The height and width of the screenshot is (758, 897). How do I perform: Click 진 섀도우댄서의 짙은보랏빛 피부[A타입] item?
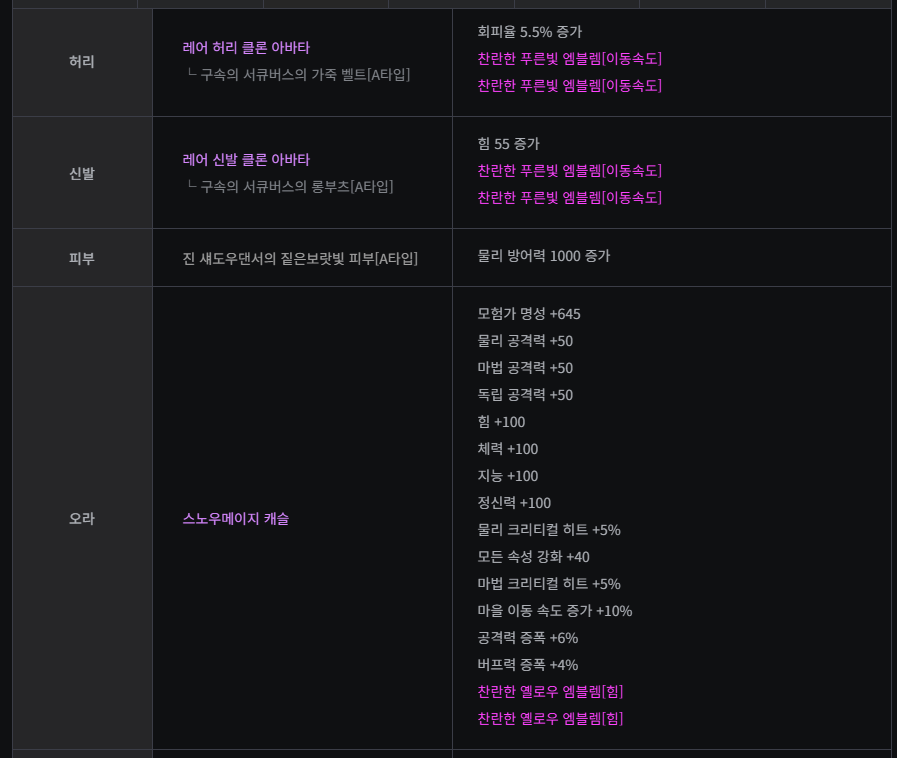[x=300, y=259]
